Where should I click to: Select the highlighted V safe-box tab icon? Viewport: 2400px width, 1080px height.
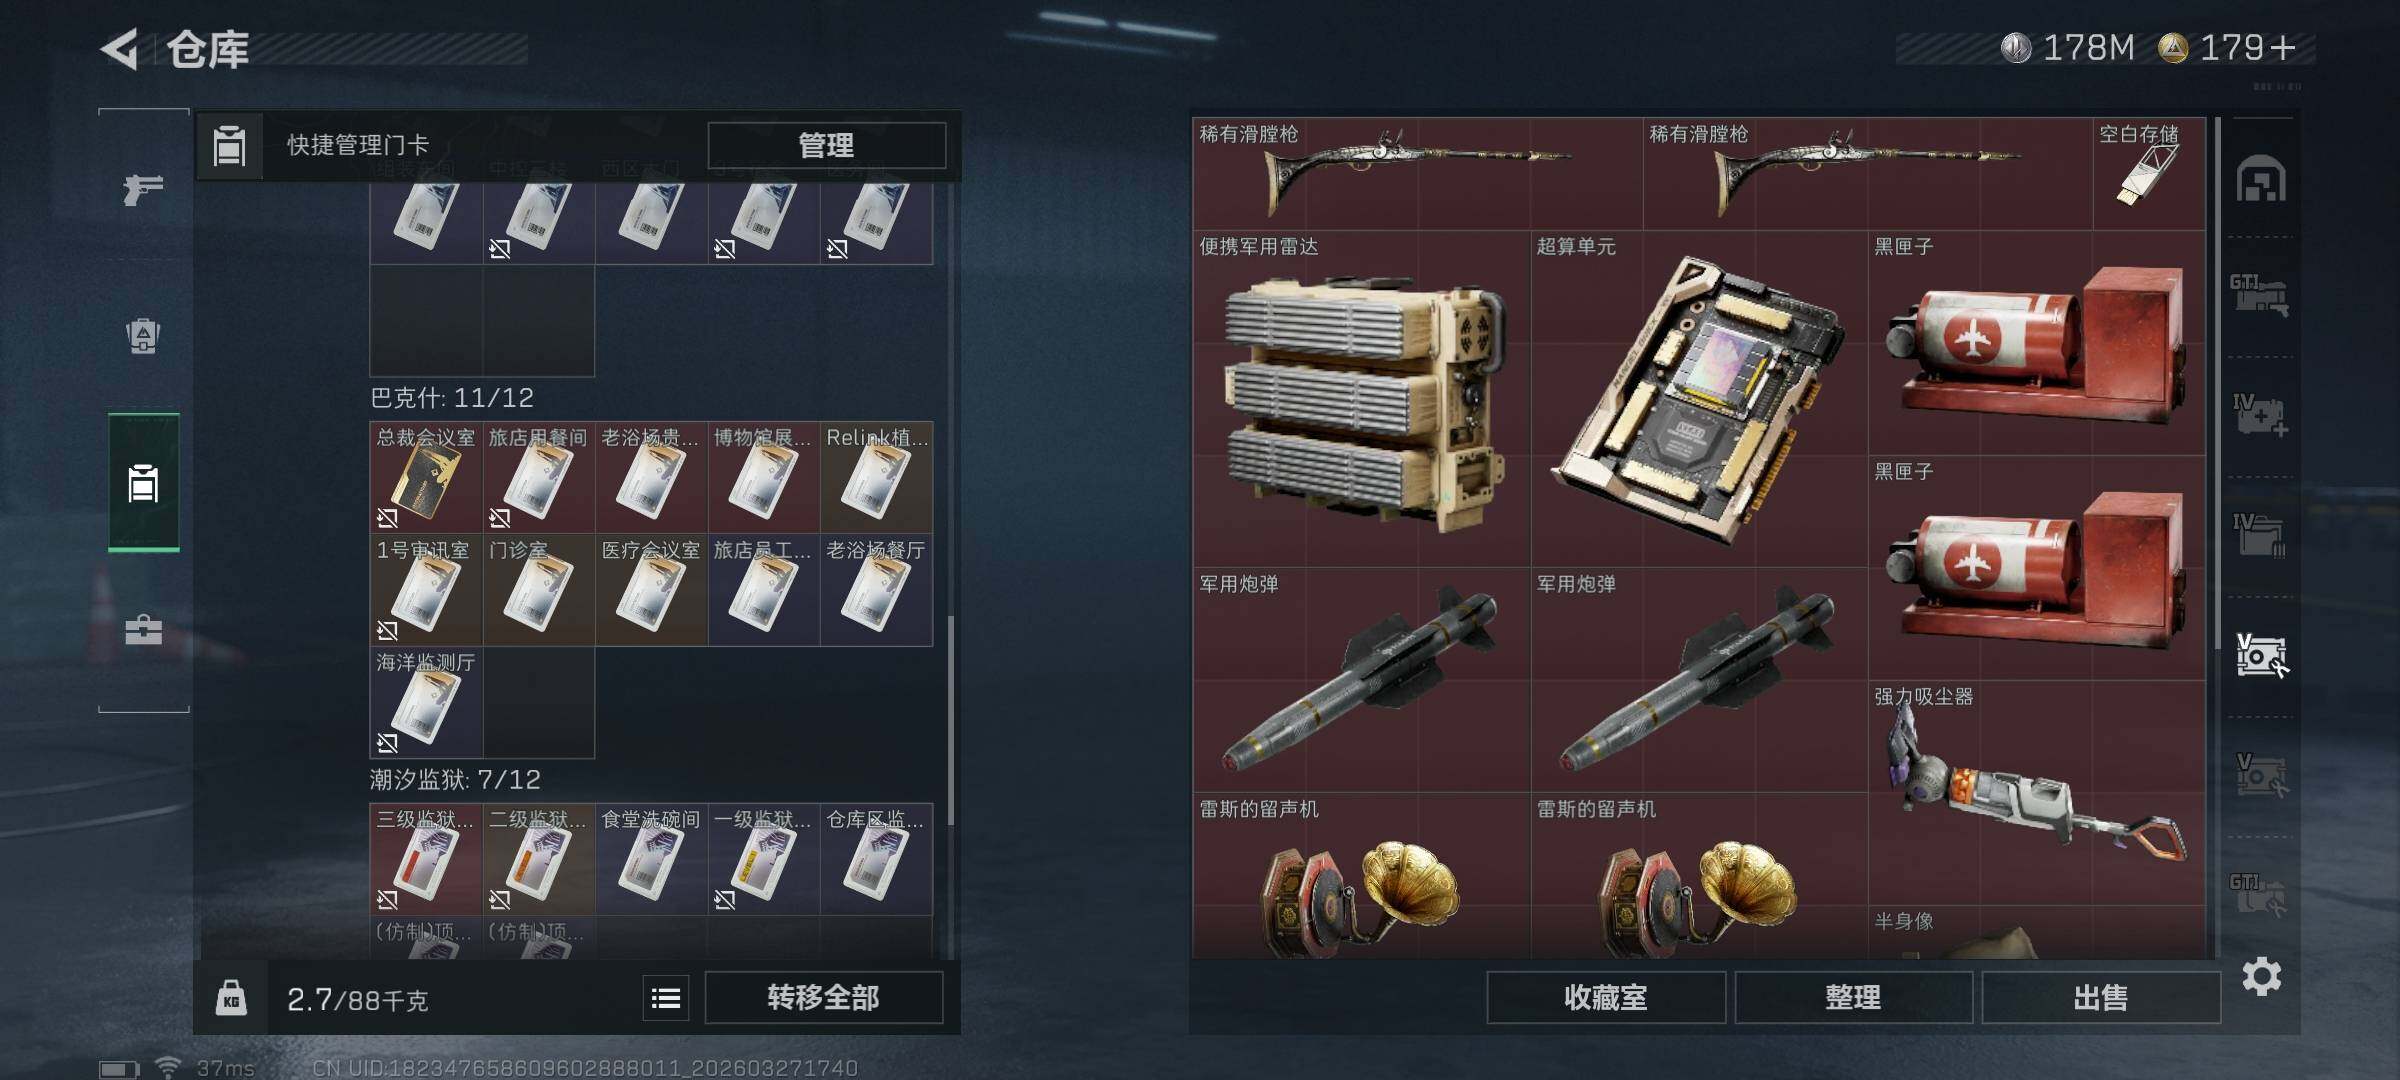pyautogui.click(x=2260, y=655)
